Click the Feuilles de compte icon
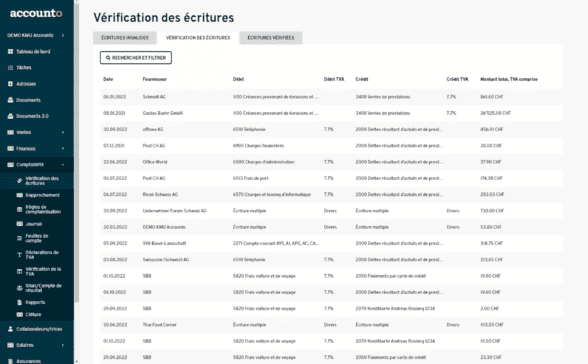This screenshot has width=588, height=364. (x=20, y=238)
